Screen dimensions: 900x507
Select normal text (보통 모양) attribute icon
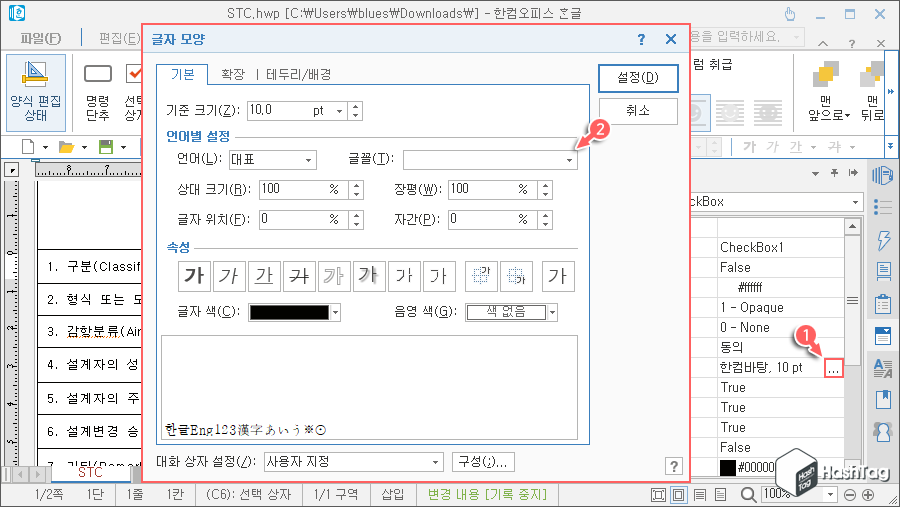pos(558,276)
